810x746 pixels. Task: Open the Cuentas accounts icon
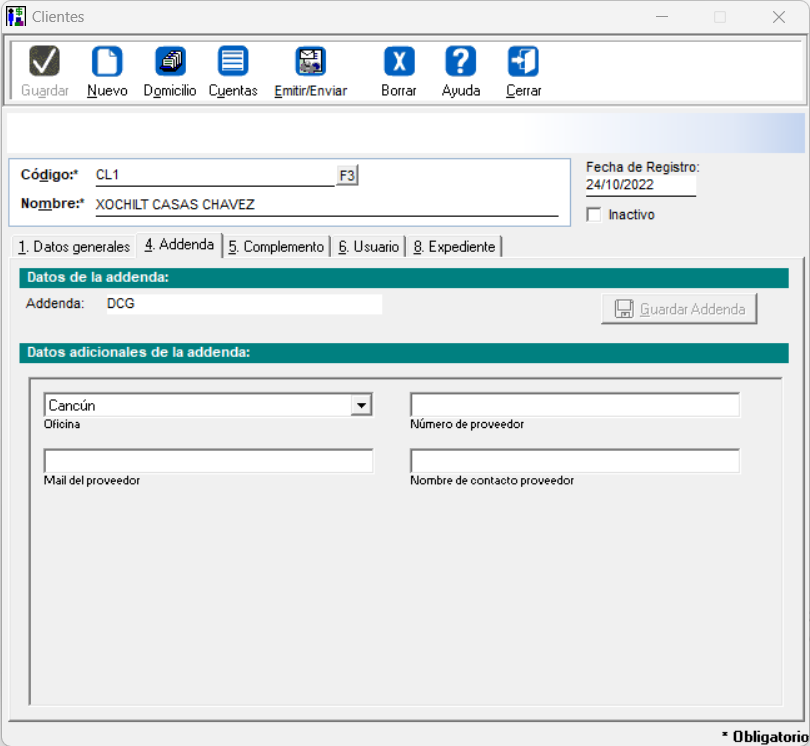pos(233,62)
